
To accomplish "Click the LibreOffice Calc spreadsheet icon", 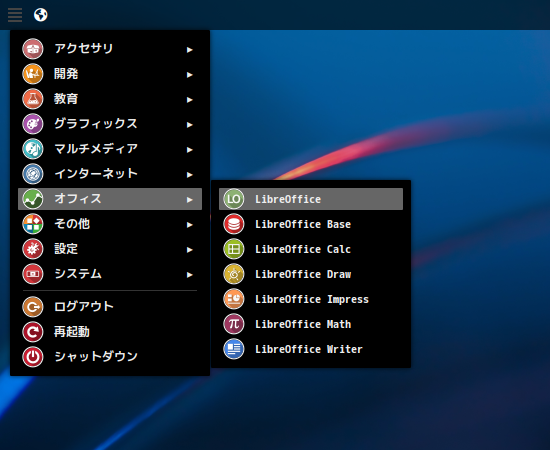I will tap(234, 249).
